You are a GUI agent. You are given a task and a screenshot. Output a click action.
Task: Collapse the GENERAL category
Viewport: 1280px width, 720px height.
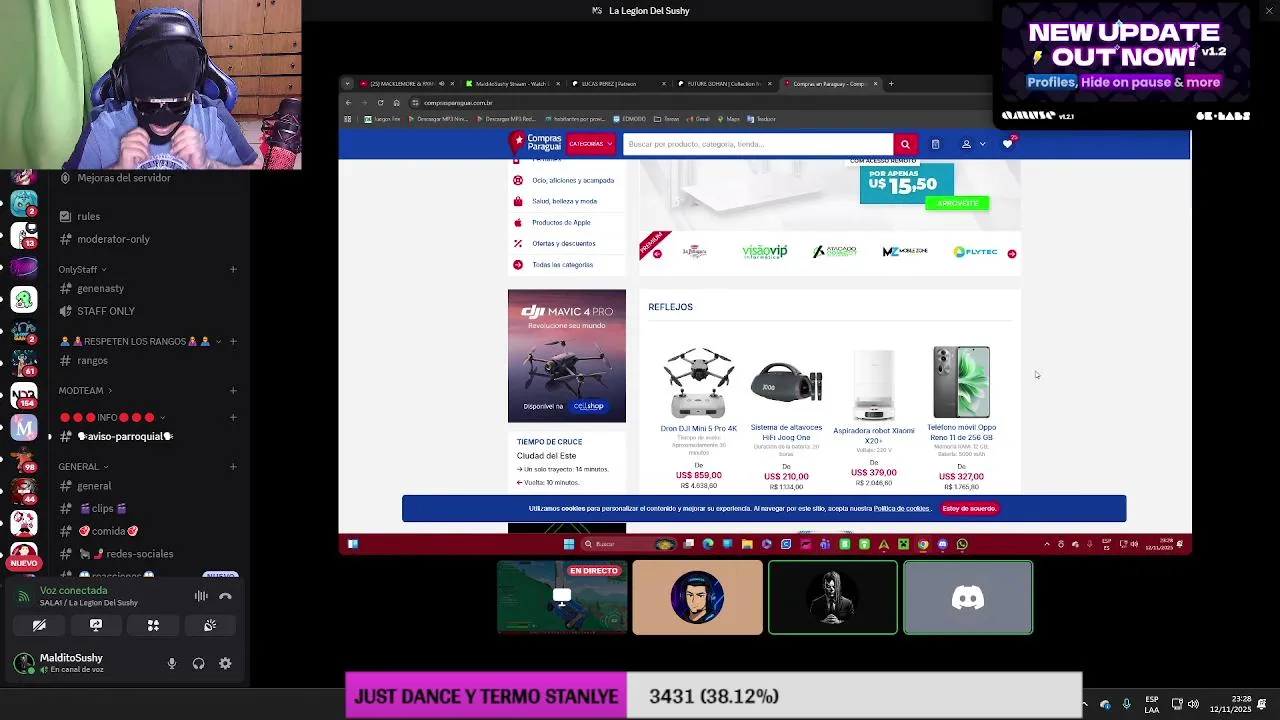[x=83, y=467]
